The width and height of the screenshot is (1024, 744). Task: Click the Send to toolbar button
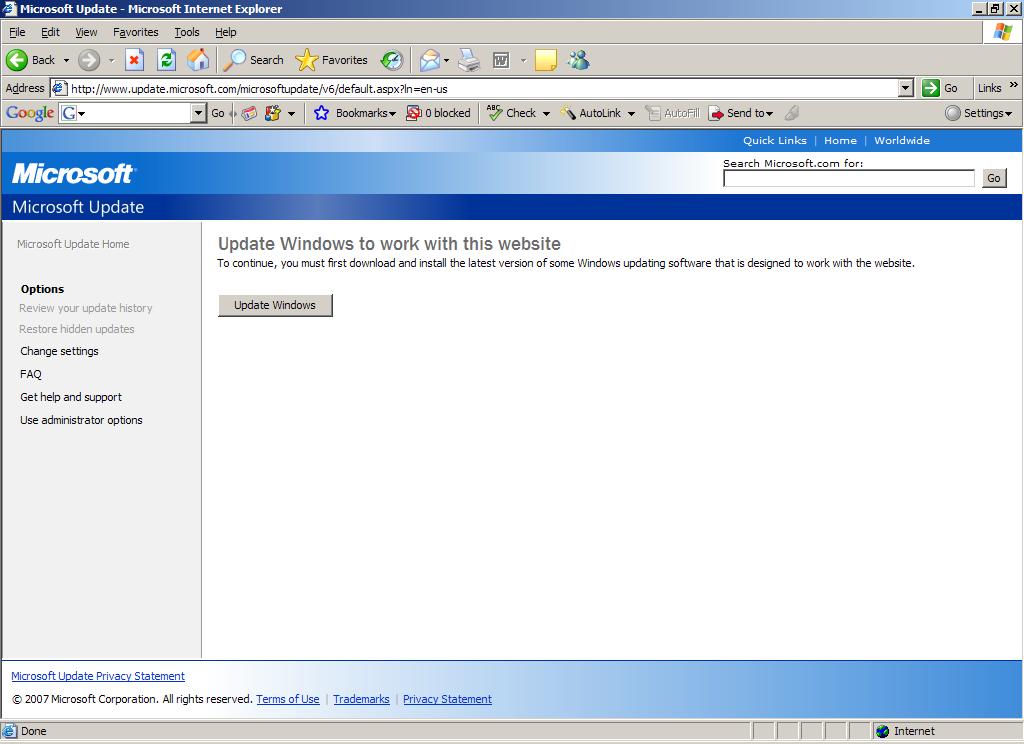[x=741, y=113]
